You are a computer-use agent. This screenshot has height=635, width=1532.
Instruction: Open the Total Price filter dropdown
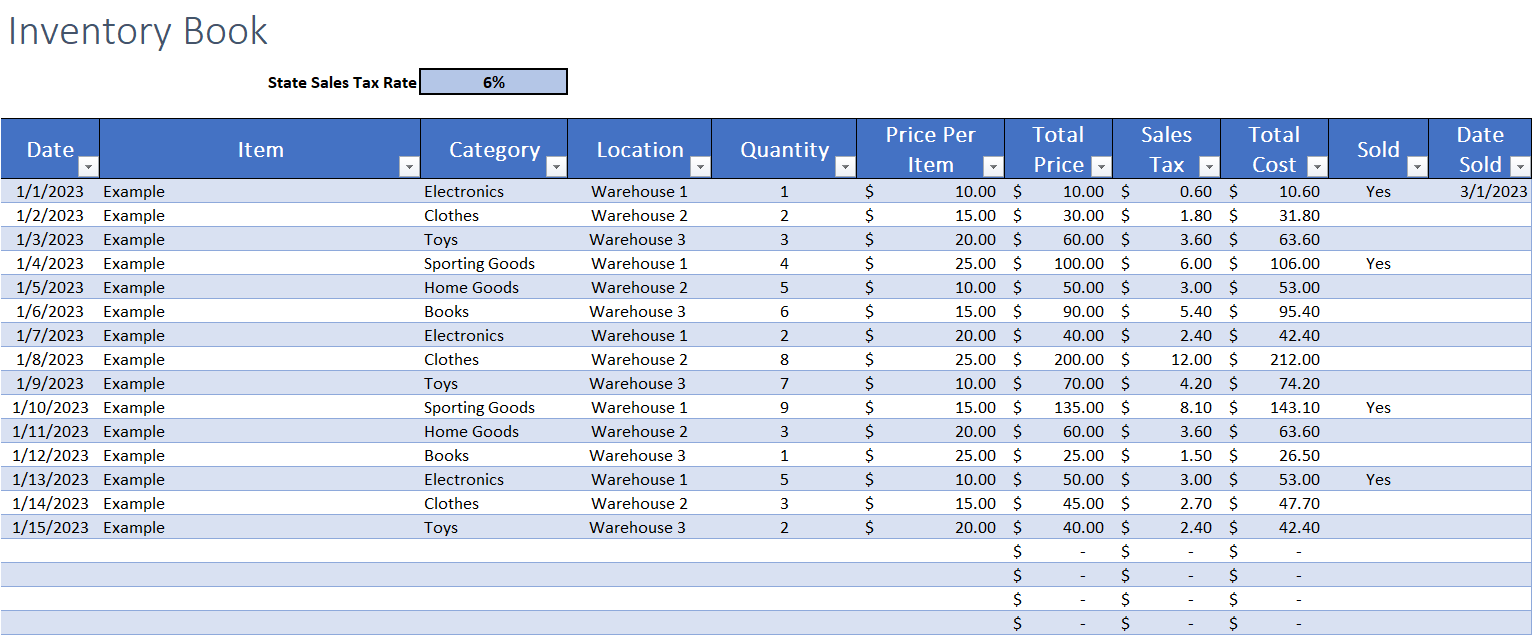pos(1101,166)
